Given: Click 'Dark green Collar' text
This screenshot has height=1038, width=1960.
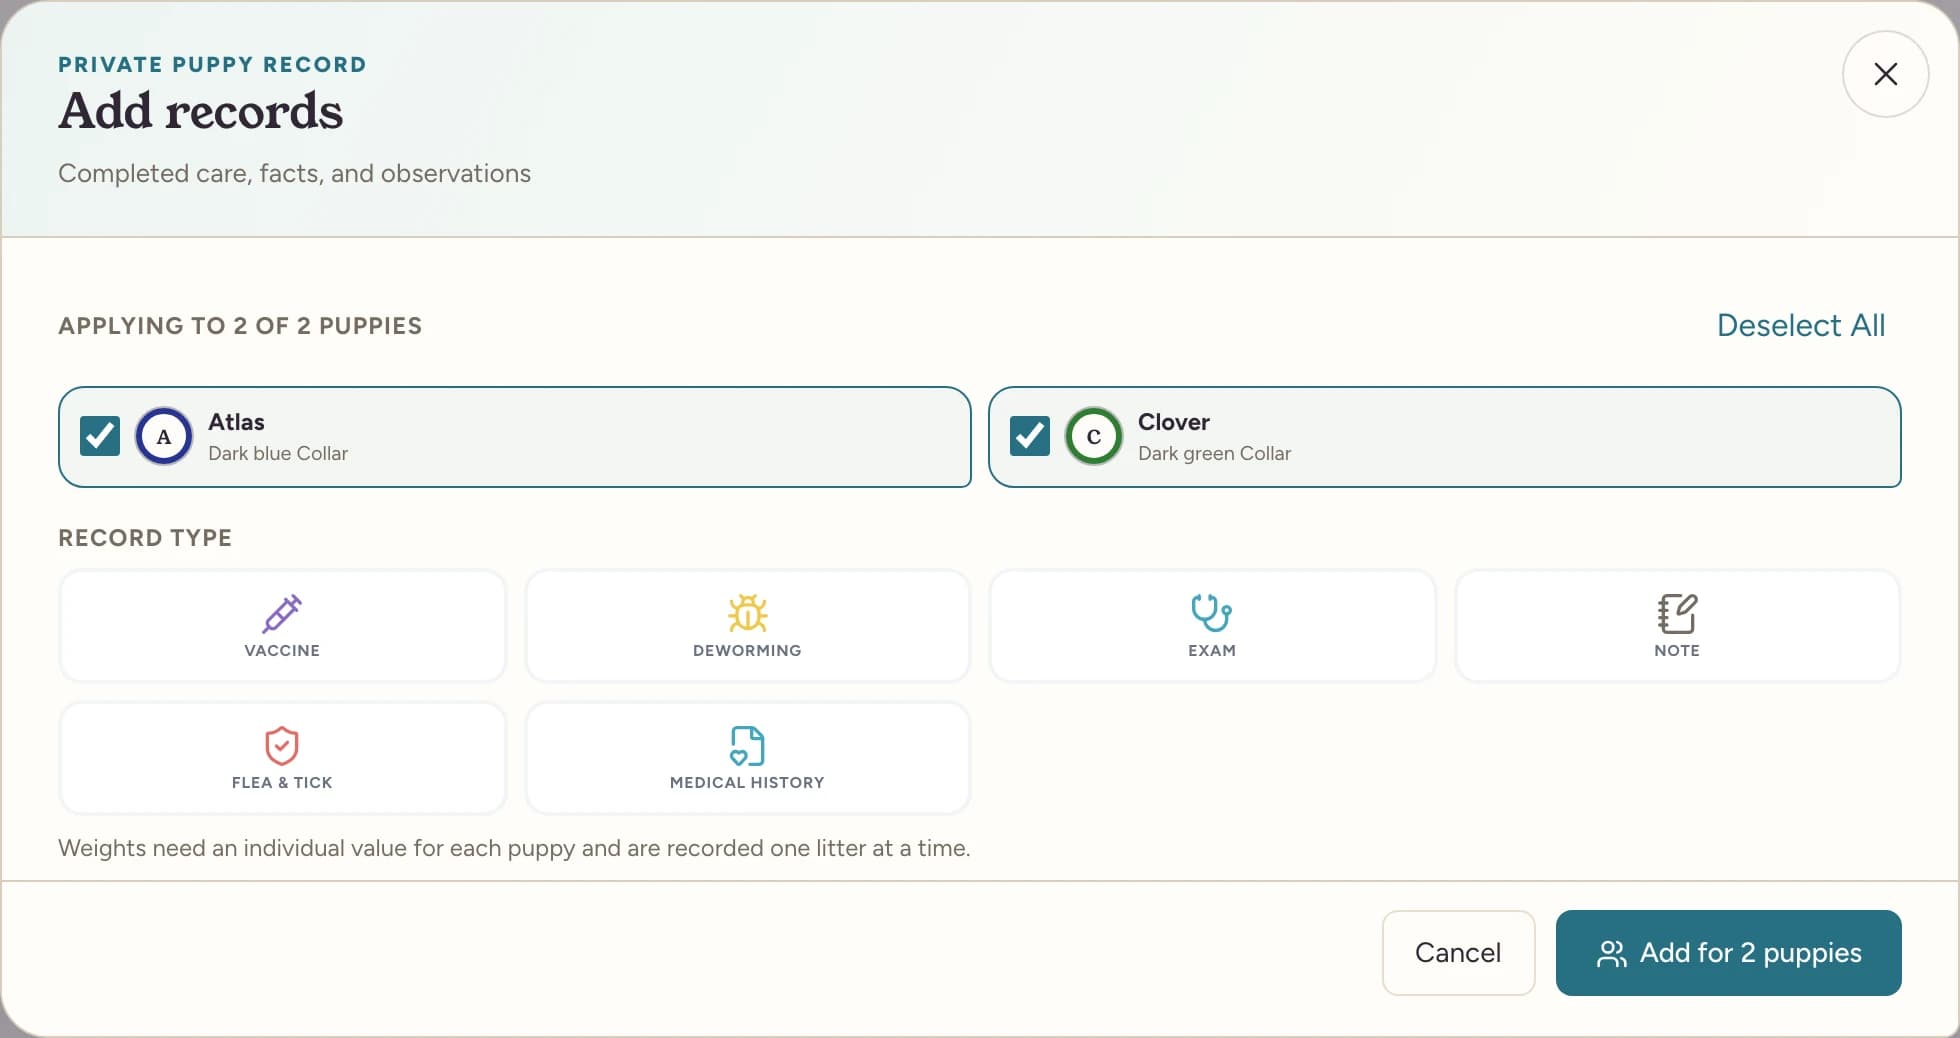Looking at the screenshot, I should tap(1214, 453).
